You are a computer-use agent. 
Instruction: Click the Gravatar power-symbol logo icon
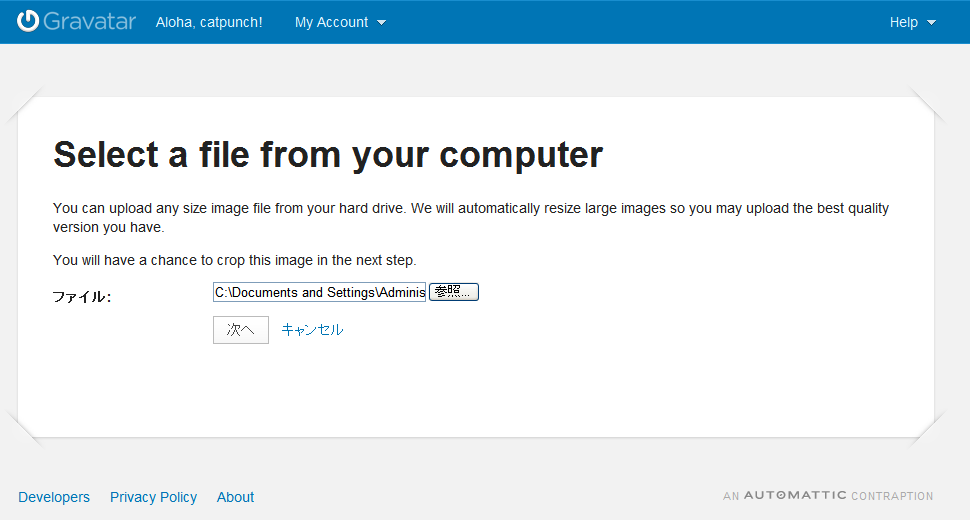[x=28, y=21]
